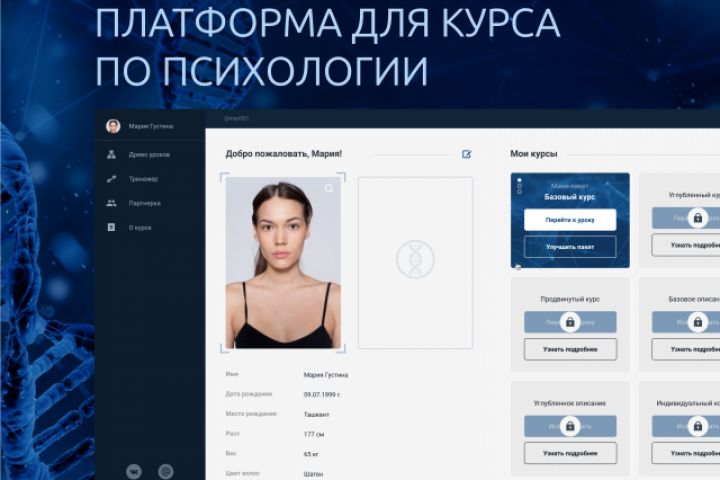The width and height of the screenshot is (720, 480).
Task: Click the lock icon on Продвинутый курс
Action: point(570,322)
